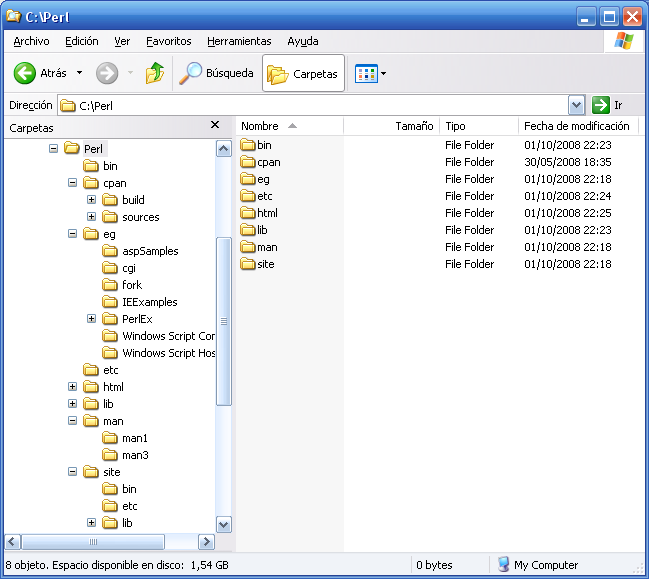Viewport: 649px width, 579px height.
Task: Expand the build tree node
Action: click(x=91, y=199)
